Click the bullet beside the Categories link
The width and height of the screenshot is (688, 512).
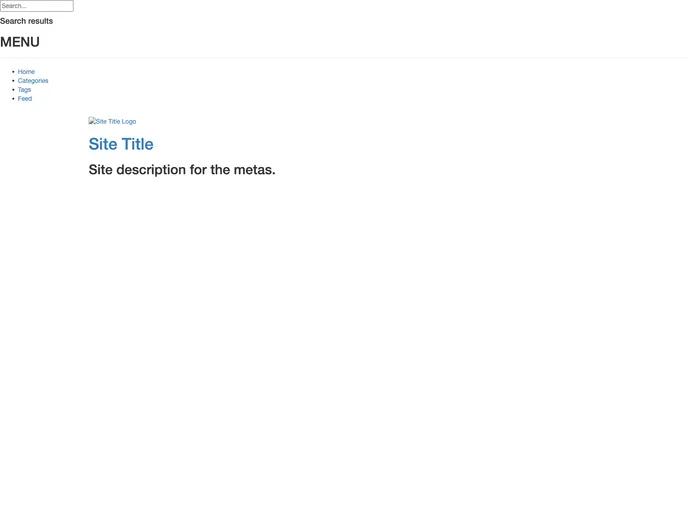point(13,81)
